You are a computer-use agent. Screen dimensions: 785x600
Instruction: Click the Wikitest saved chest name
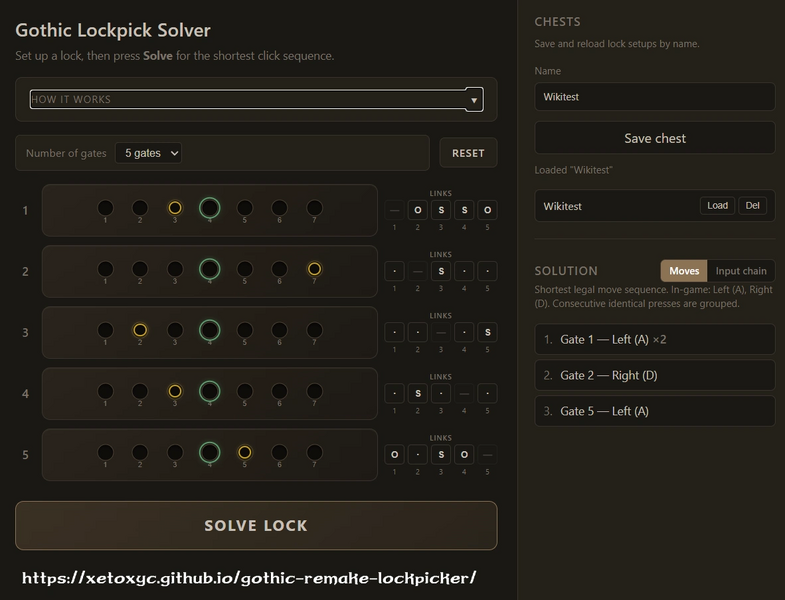(x=562, y=206)
